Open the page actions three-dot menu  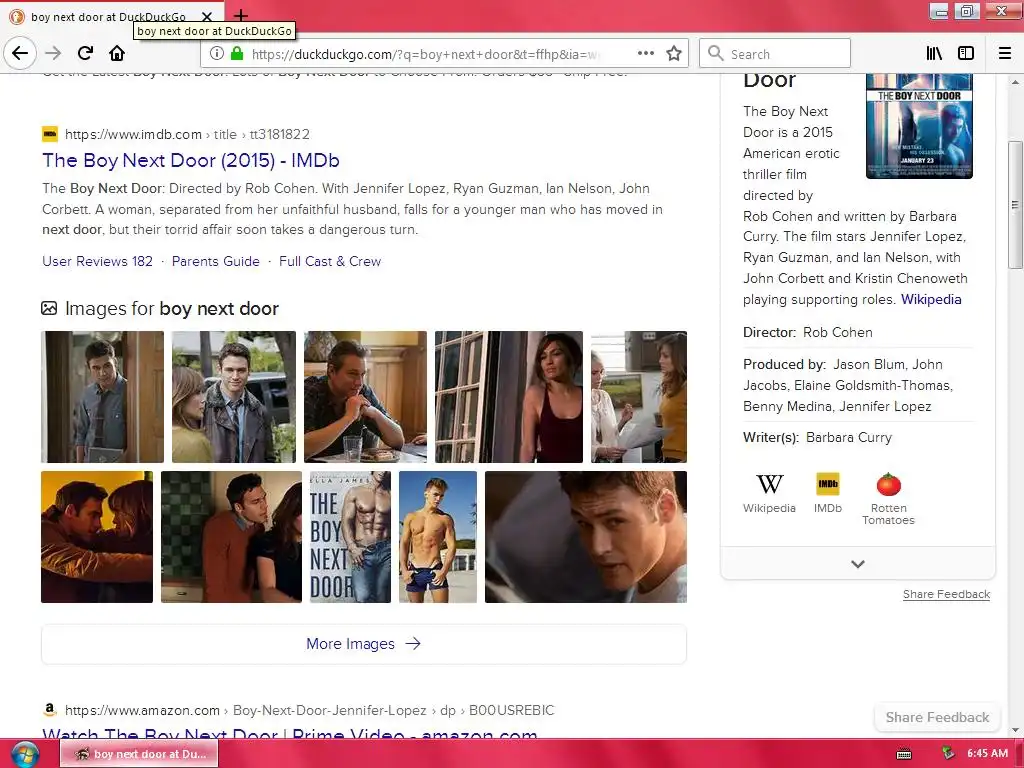[x=645, y=54]
